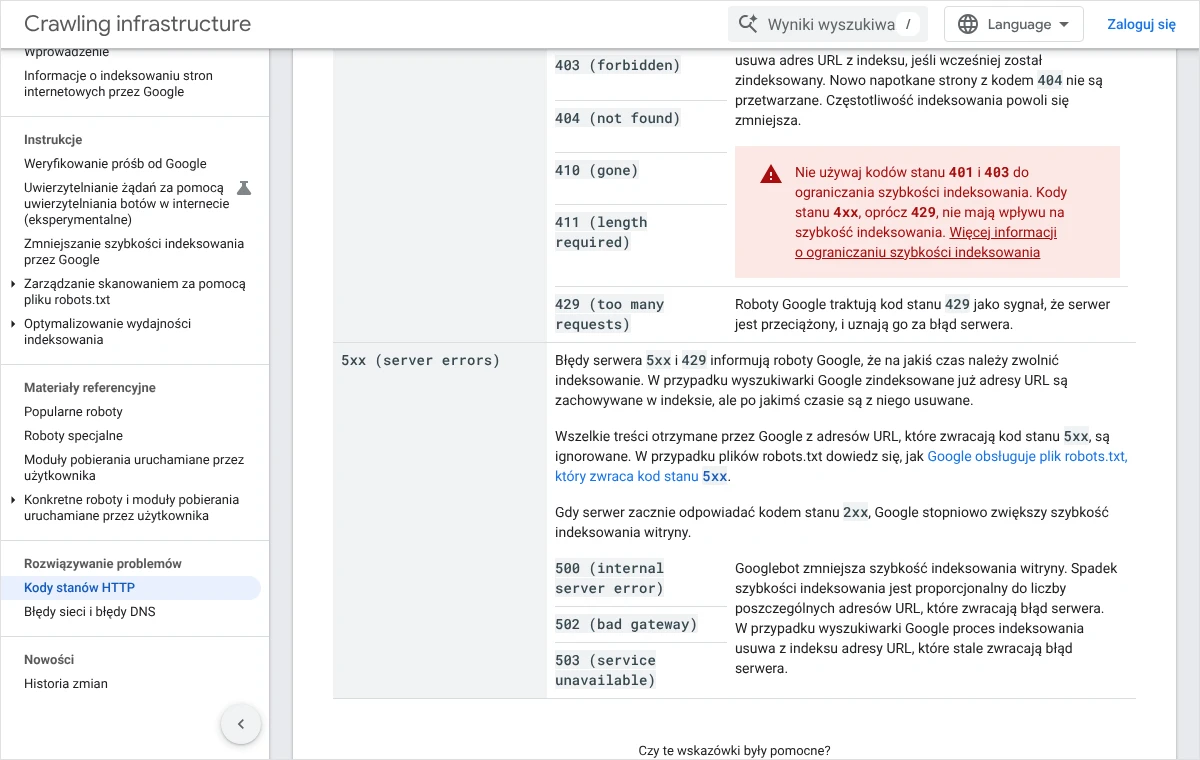The image size is (1200, 760).
Task: Focus the Wyniki wyszukiwania search field
Action: pyautogui.click(x=828, y=24)
